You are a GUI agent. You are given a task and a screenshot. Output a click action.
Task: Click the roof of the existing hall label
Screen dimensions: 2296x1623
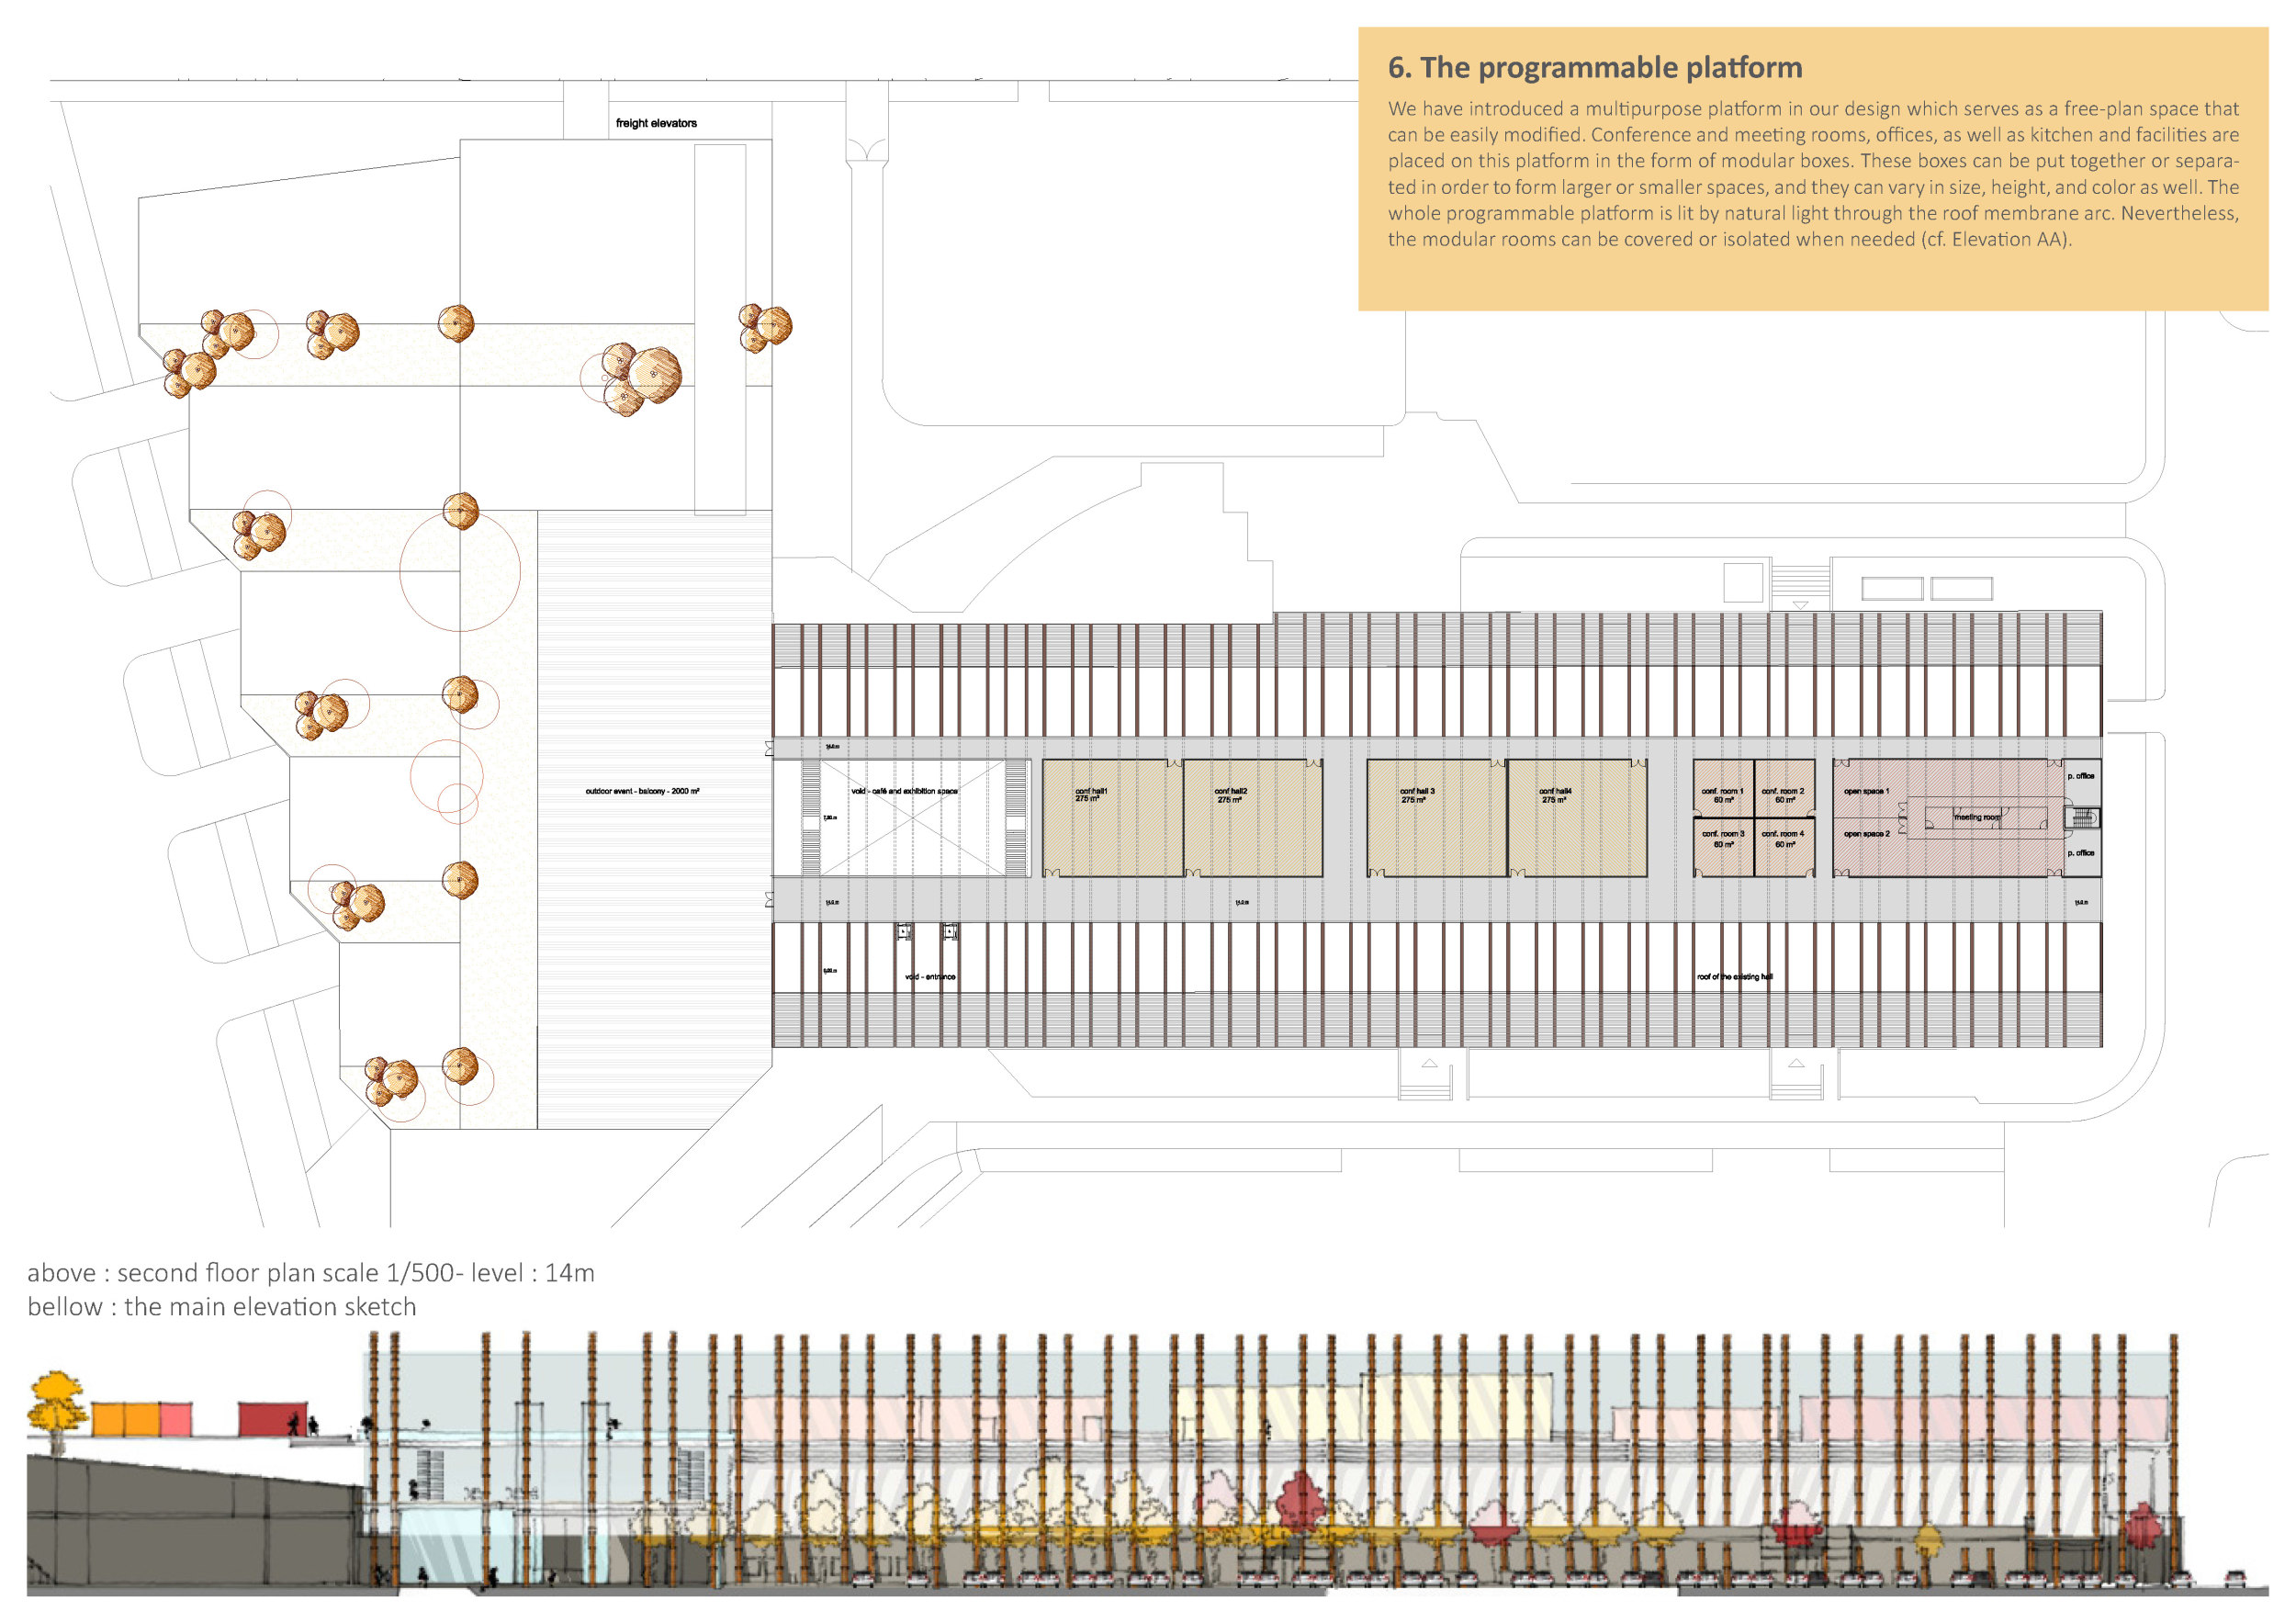(1734, 976)
